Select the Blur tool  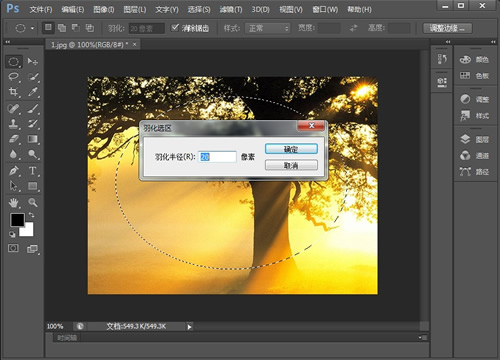click(x=14, y=154)
